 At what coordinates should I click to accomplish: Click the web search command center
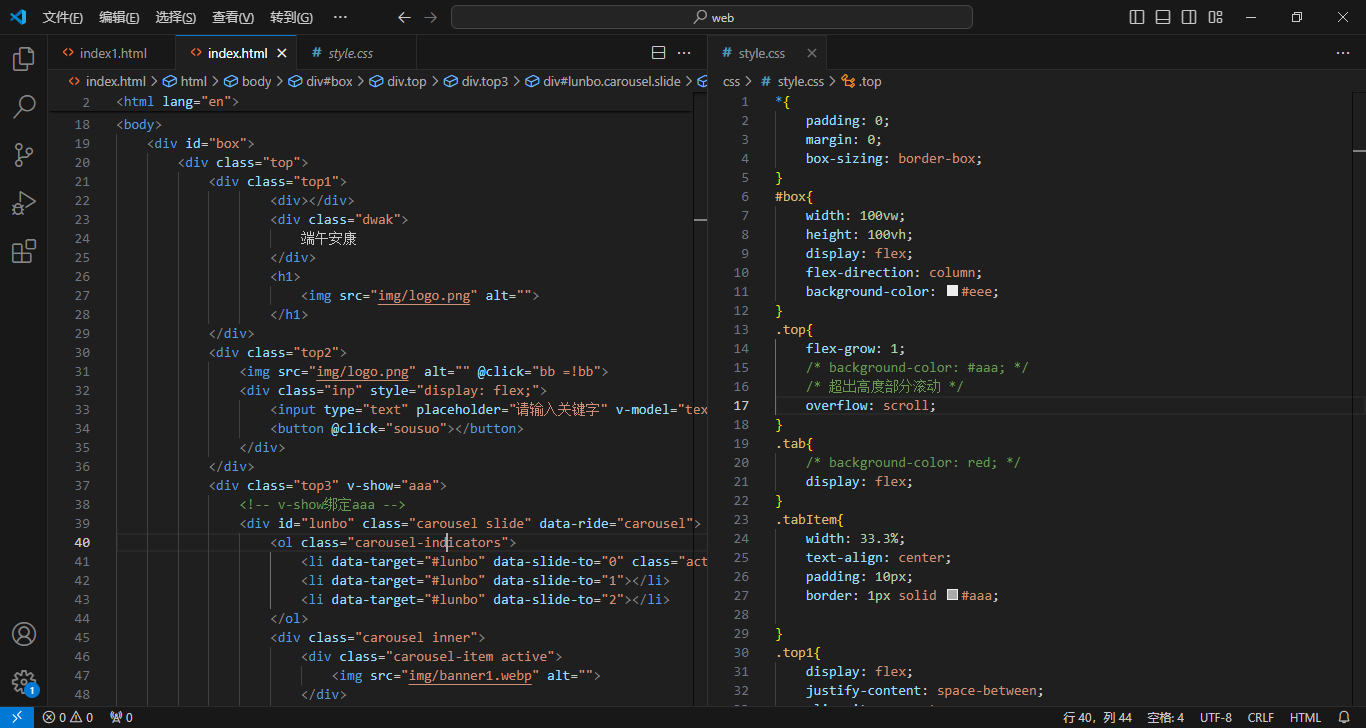point(711,17)
